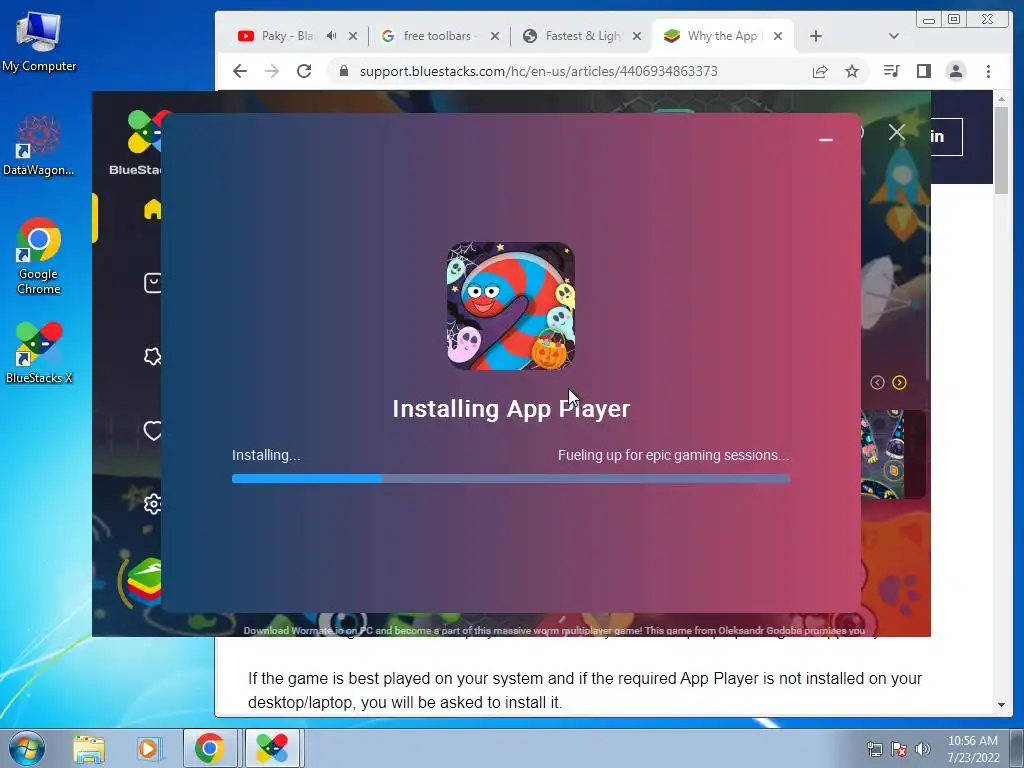The image size is (1024, 768).
Task: Close the Paky YouTube tab
Action: click(x=353, y=36)
